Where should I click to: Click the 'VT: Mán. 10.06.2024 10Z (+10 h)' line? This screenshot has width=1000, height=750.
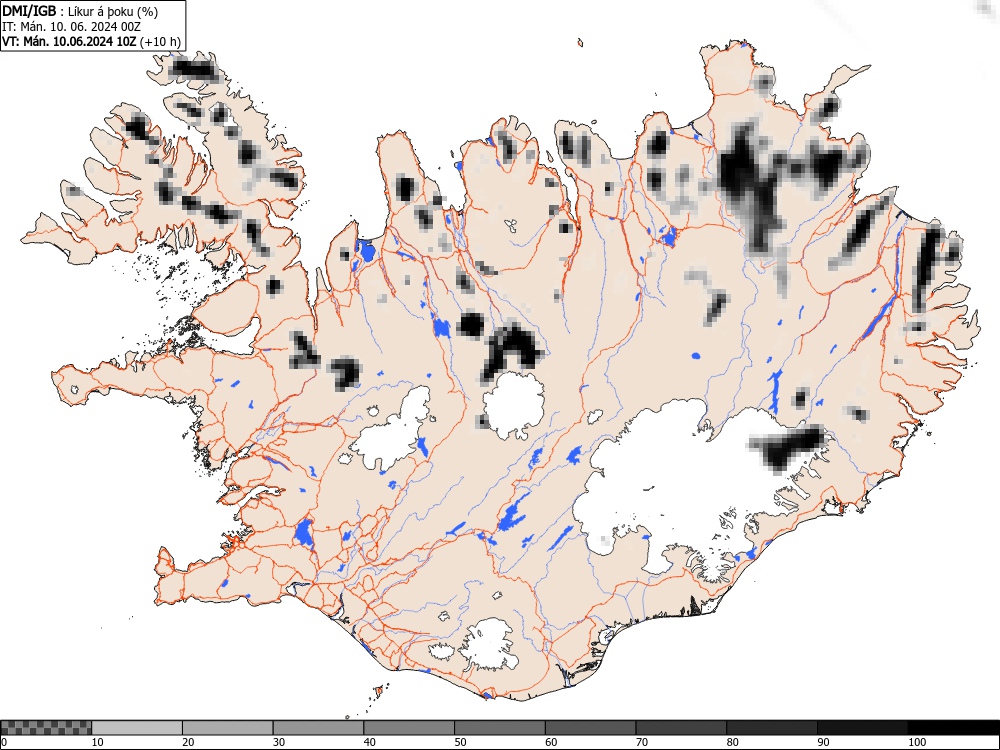pyautogui.click(x=91, y=42)
